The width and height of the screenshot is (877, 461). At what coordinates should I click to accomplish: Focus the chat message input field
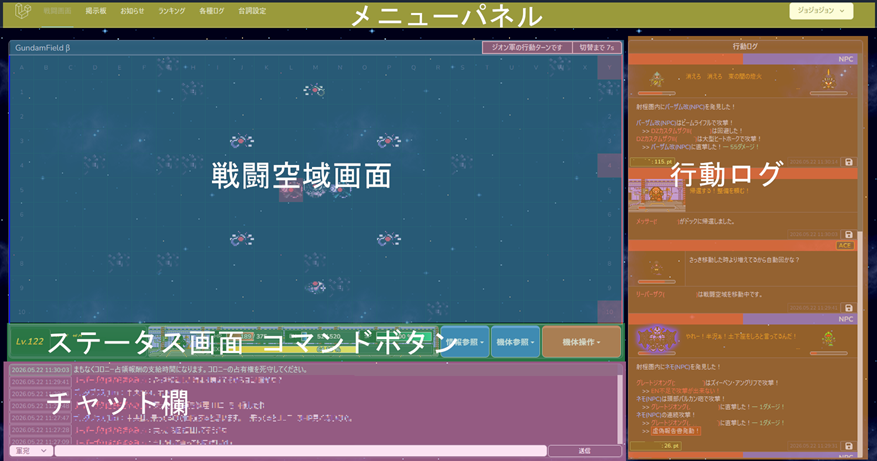[x=300, y=450]
